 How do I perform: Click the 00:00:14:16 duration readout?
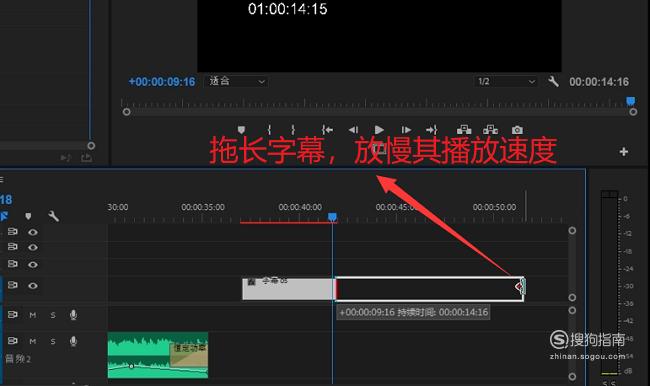(x=599, y=82)
